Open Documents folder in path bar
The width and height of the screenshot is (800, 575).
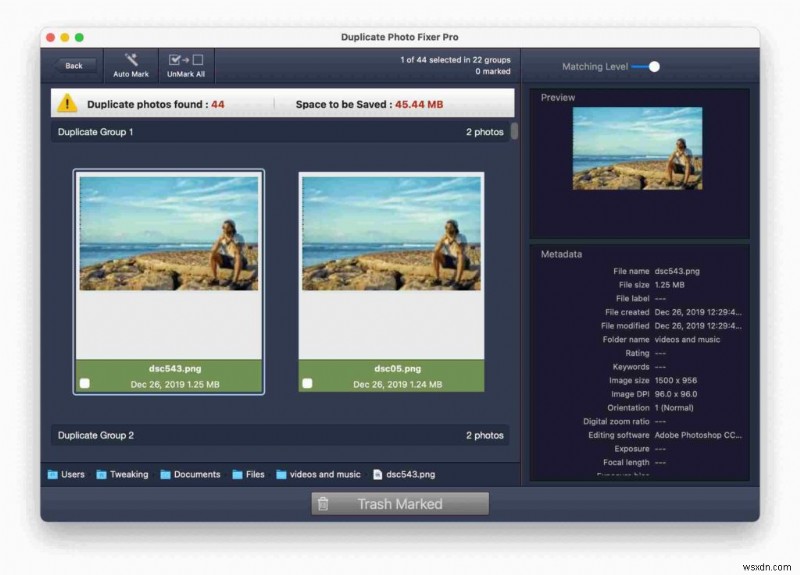tap(190, 474)
